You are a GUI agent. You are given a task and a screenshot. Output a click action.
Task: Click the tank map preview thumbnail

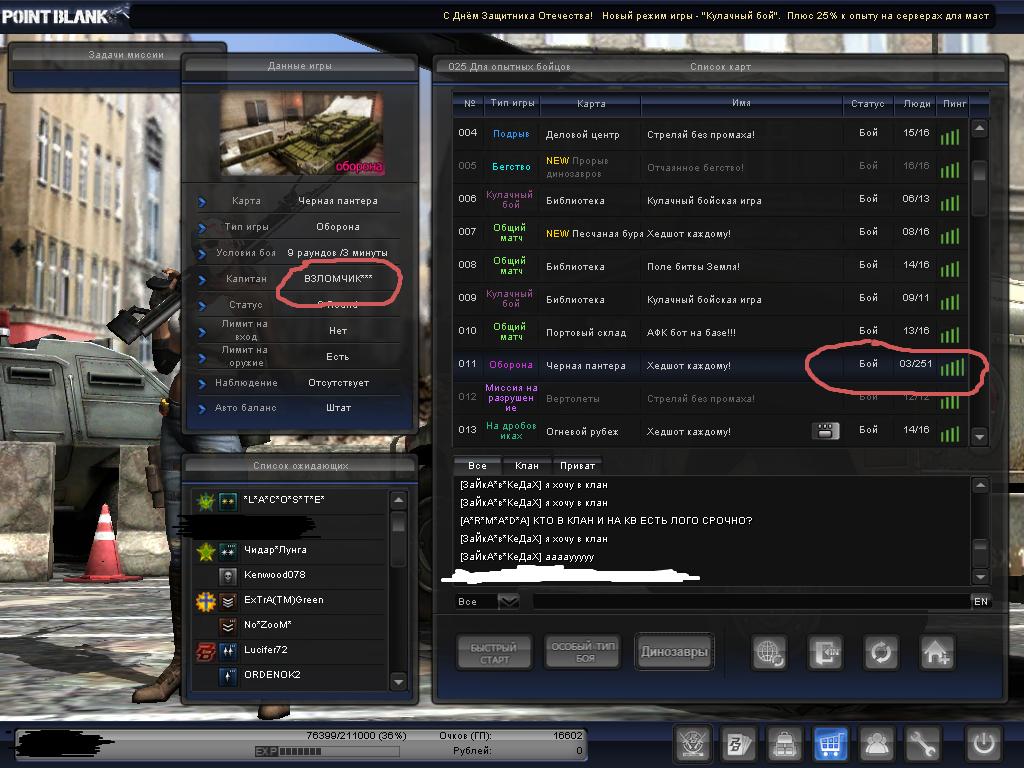point(302,133)
